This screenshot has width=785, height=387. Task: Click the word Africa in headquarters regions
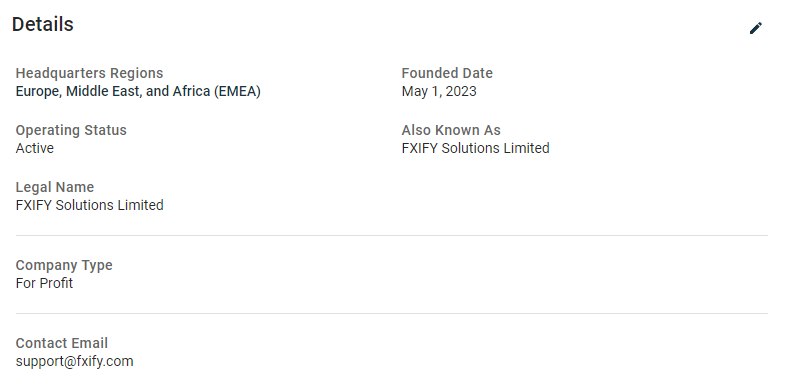191,92
